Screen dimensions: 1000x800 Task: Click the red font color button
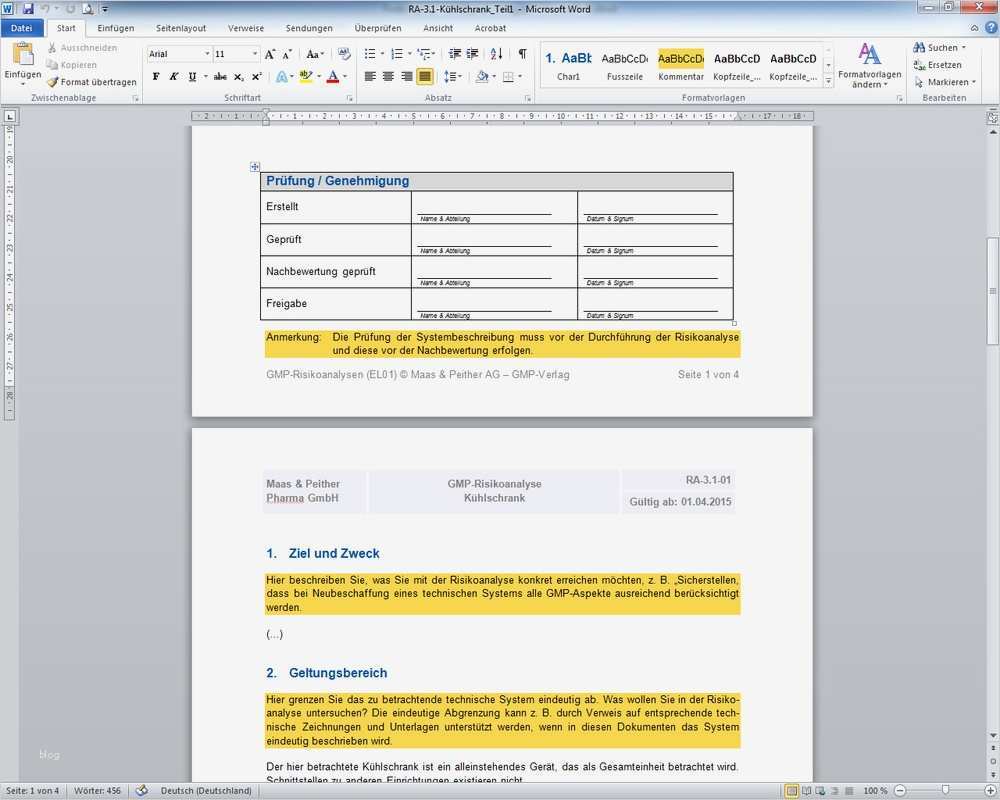pyautogui.click(x=333, y=77)
